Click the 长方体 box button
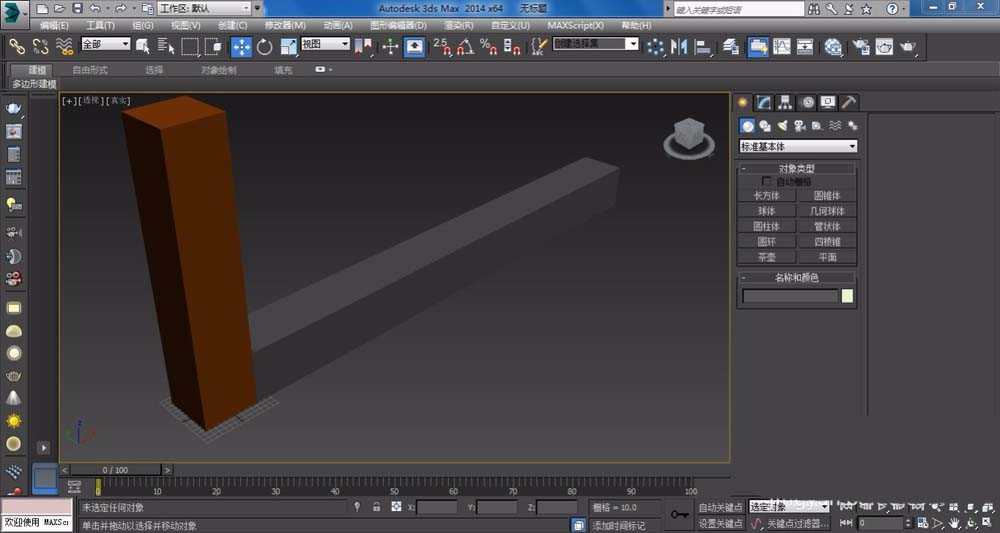 (767, 196)
